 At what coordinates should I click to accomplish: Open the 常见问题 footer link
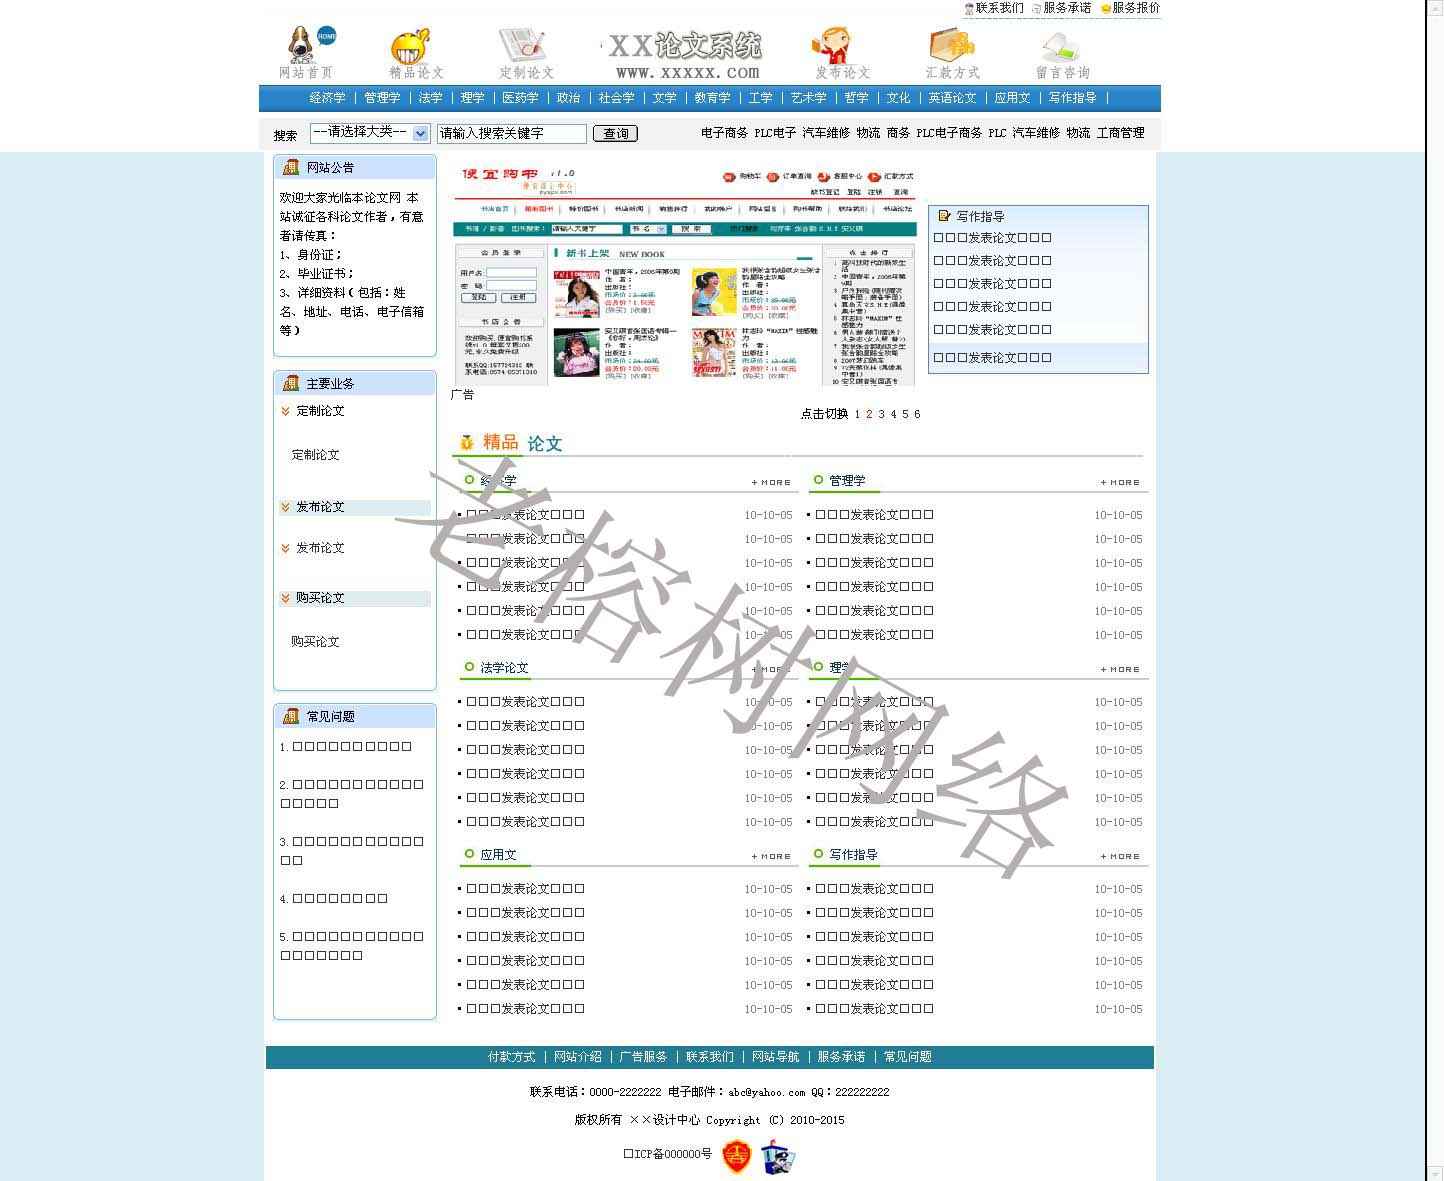[x=907, y=1057]
